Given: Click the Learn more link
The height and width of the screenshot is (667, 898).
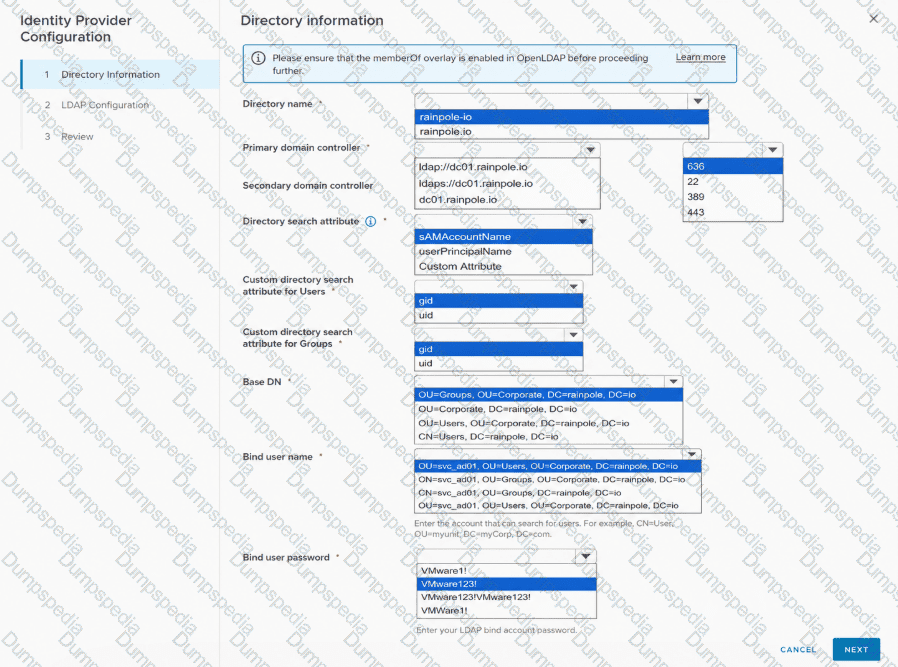Looking at the screenshot, I should (x=700, y=57).
